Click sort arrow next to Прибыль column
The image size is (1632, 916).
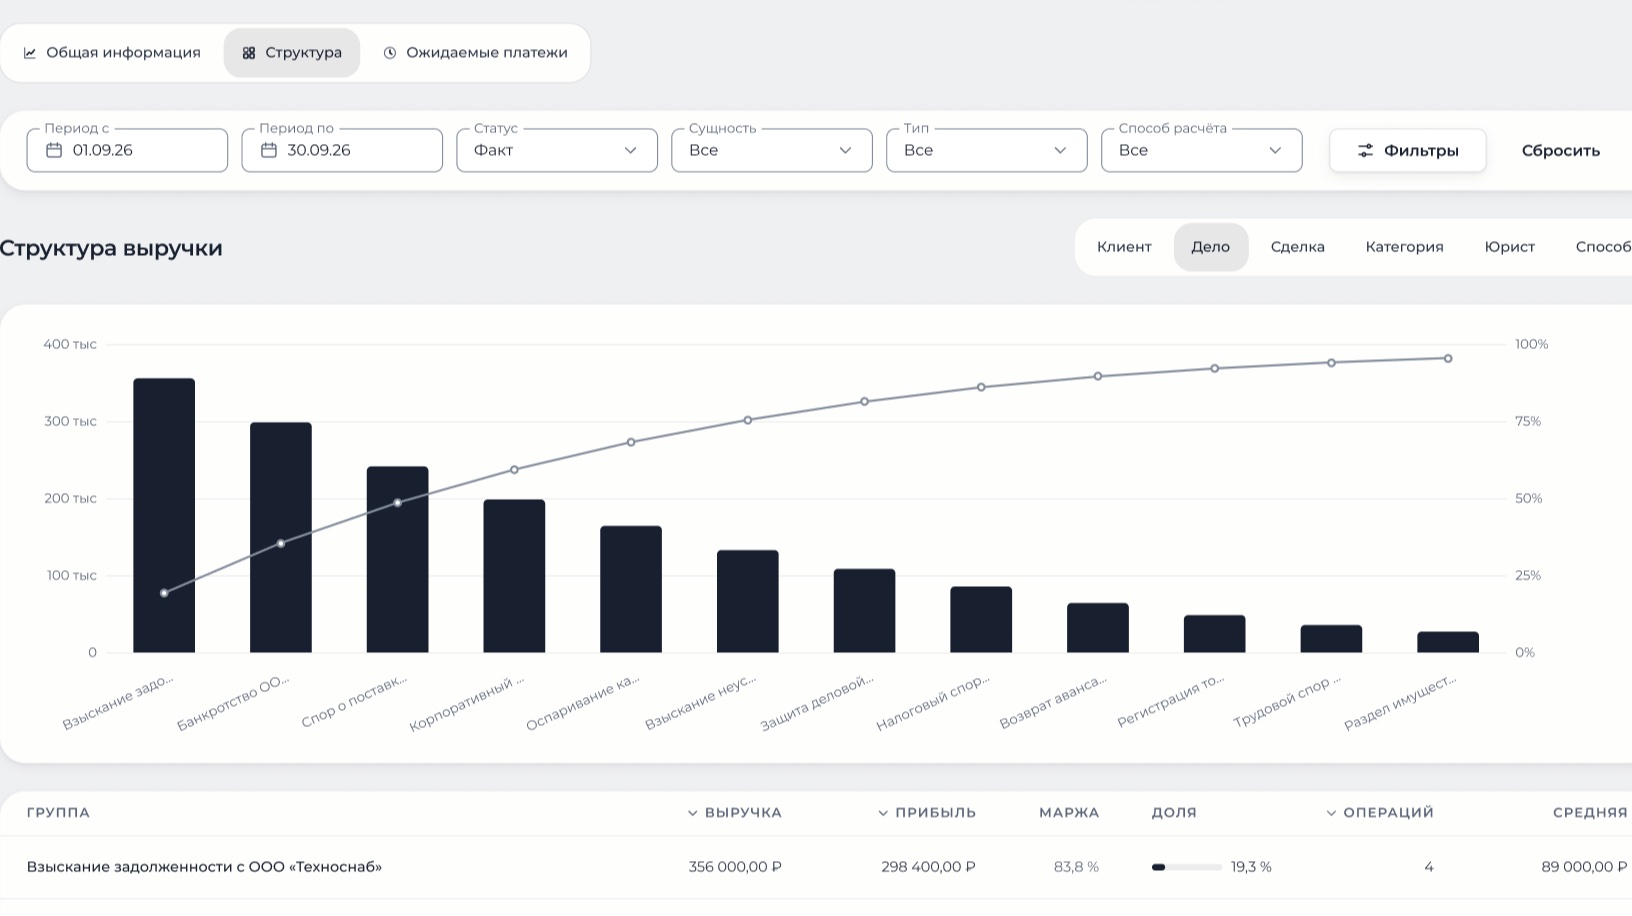[x=883, y=813]
